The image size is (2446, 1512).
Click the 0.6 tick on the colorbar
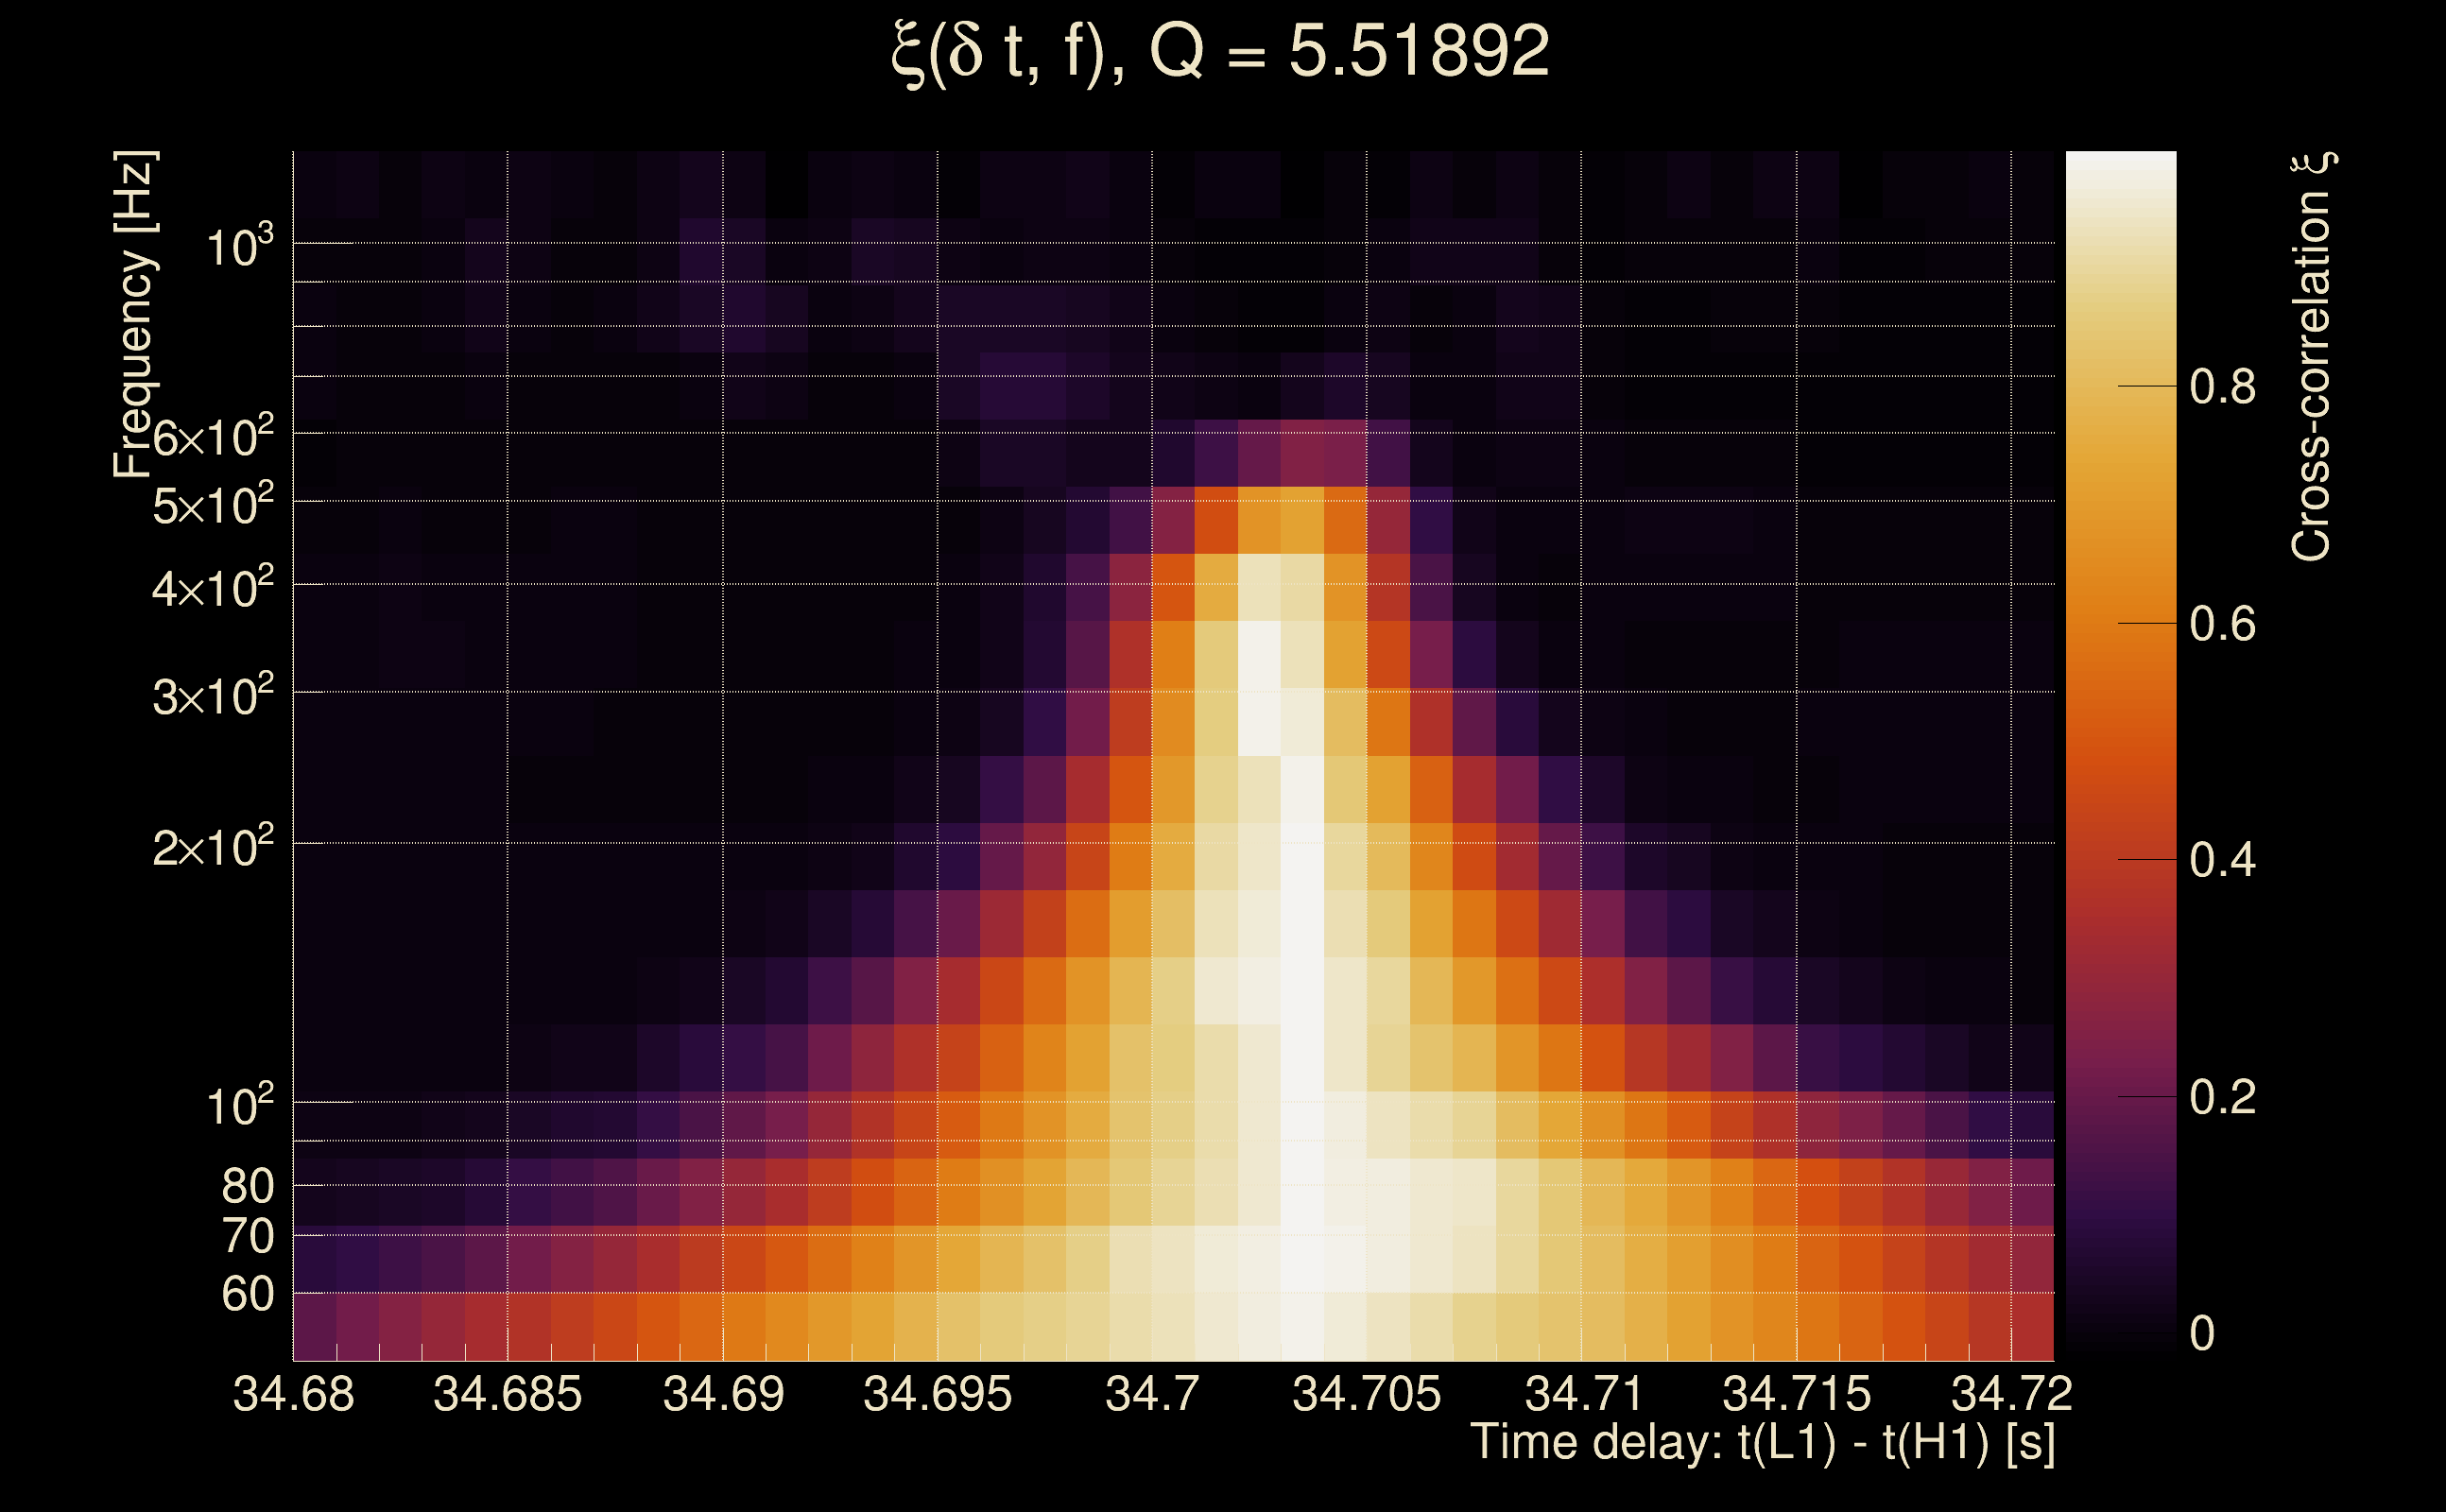(x=2222, y=624)
